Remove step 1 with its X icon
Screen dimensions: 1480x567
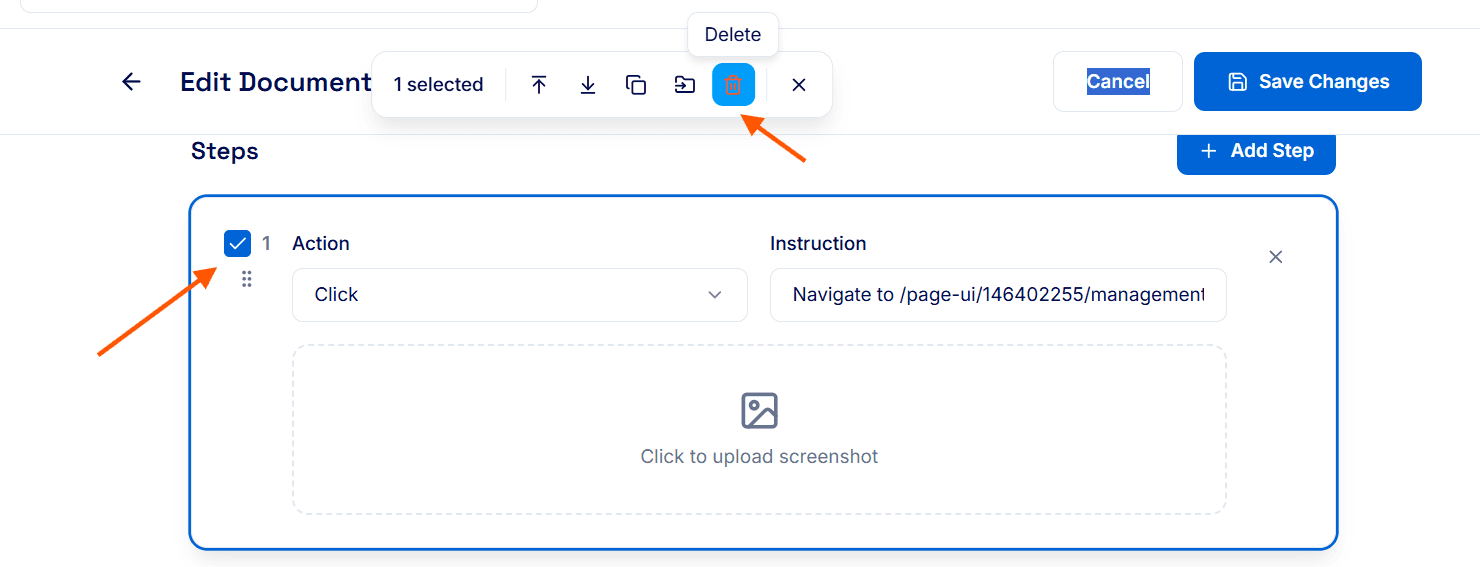pos(1276,257)
